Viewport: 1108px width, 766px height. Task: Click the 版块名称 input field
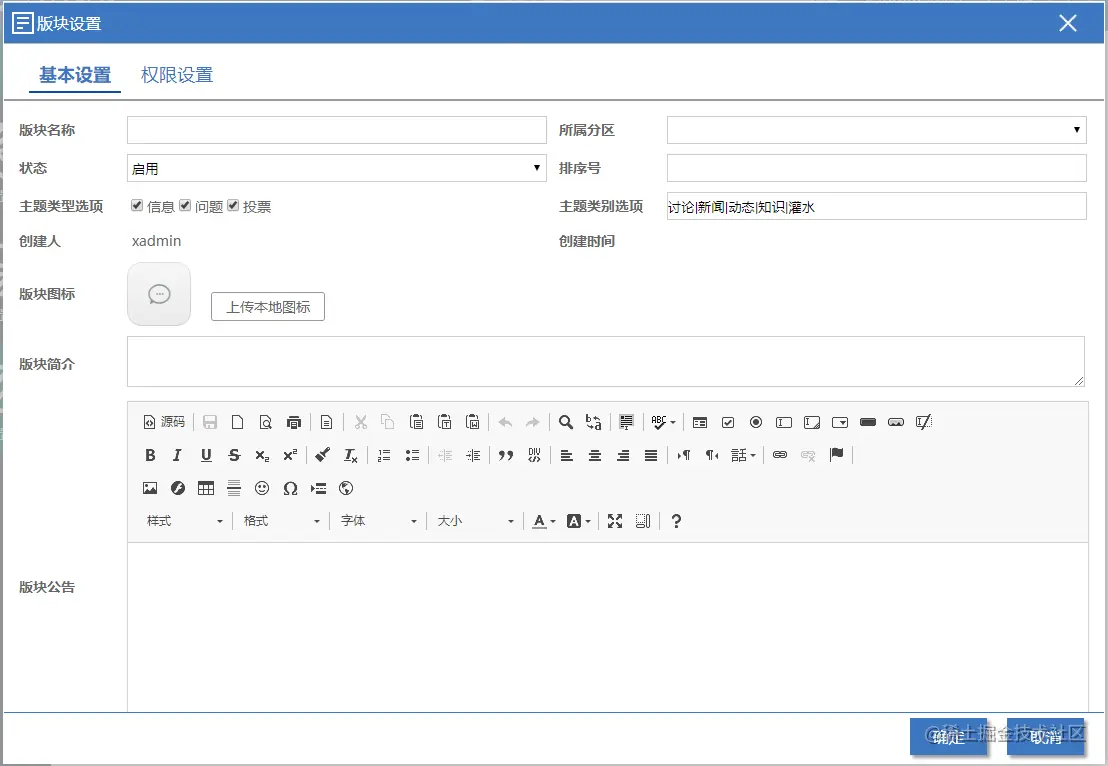tap(336, 130)
